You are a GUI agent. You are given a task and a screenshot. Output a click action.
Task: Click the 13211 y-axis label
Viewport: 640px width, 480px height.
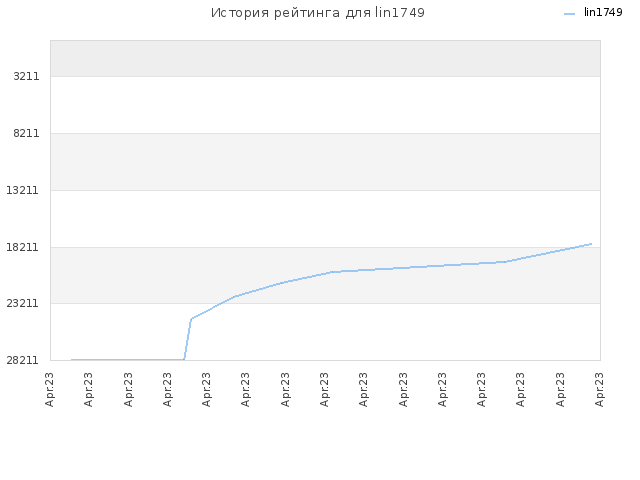22,190
